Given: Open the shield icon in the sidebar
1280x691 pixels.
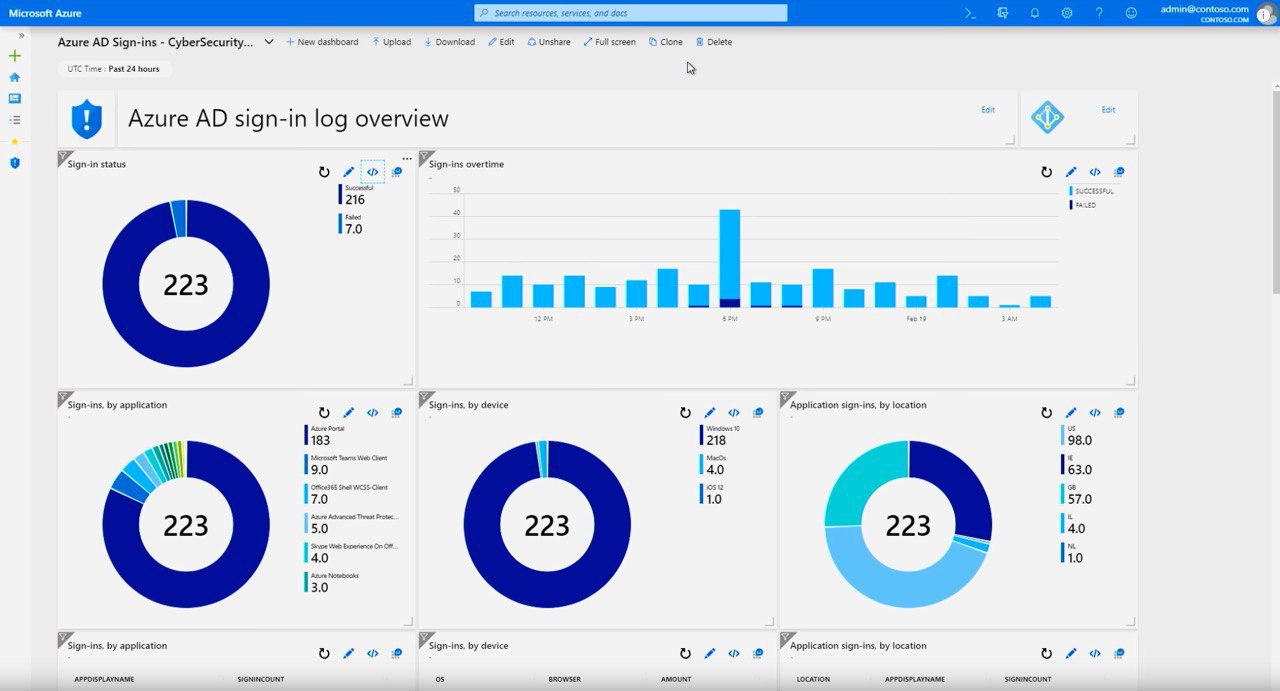Looking at the screenshot, I should [x=14, y=162].
